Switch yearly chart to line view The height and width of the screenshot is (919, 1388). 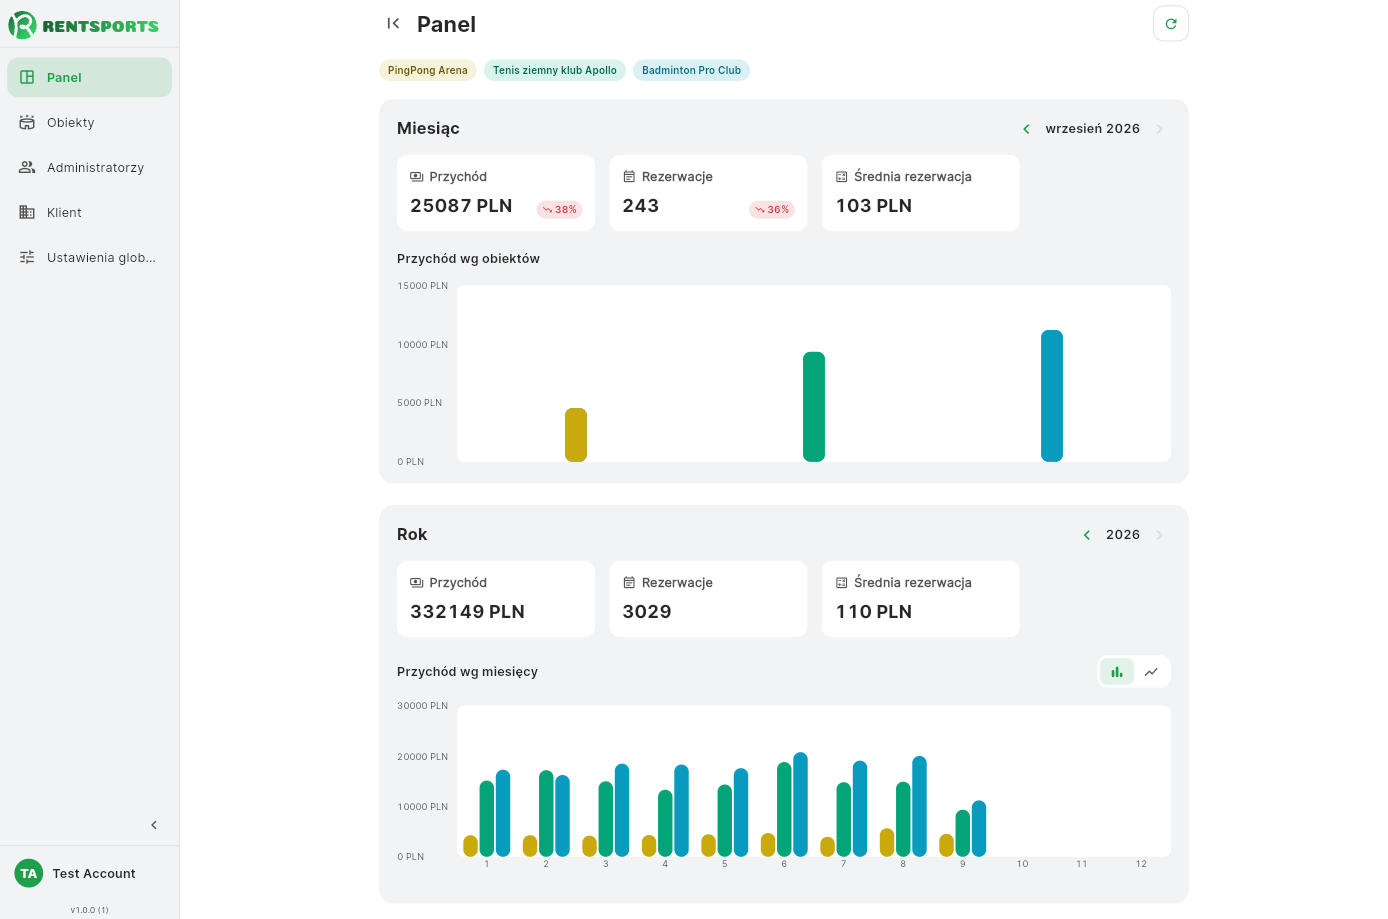coord(1152,672)
